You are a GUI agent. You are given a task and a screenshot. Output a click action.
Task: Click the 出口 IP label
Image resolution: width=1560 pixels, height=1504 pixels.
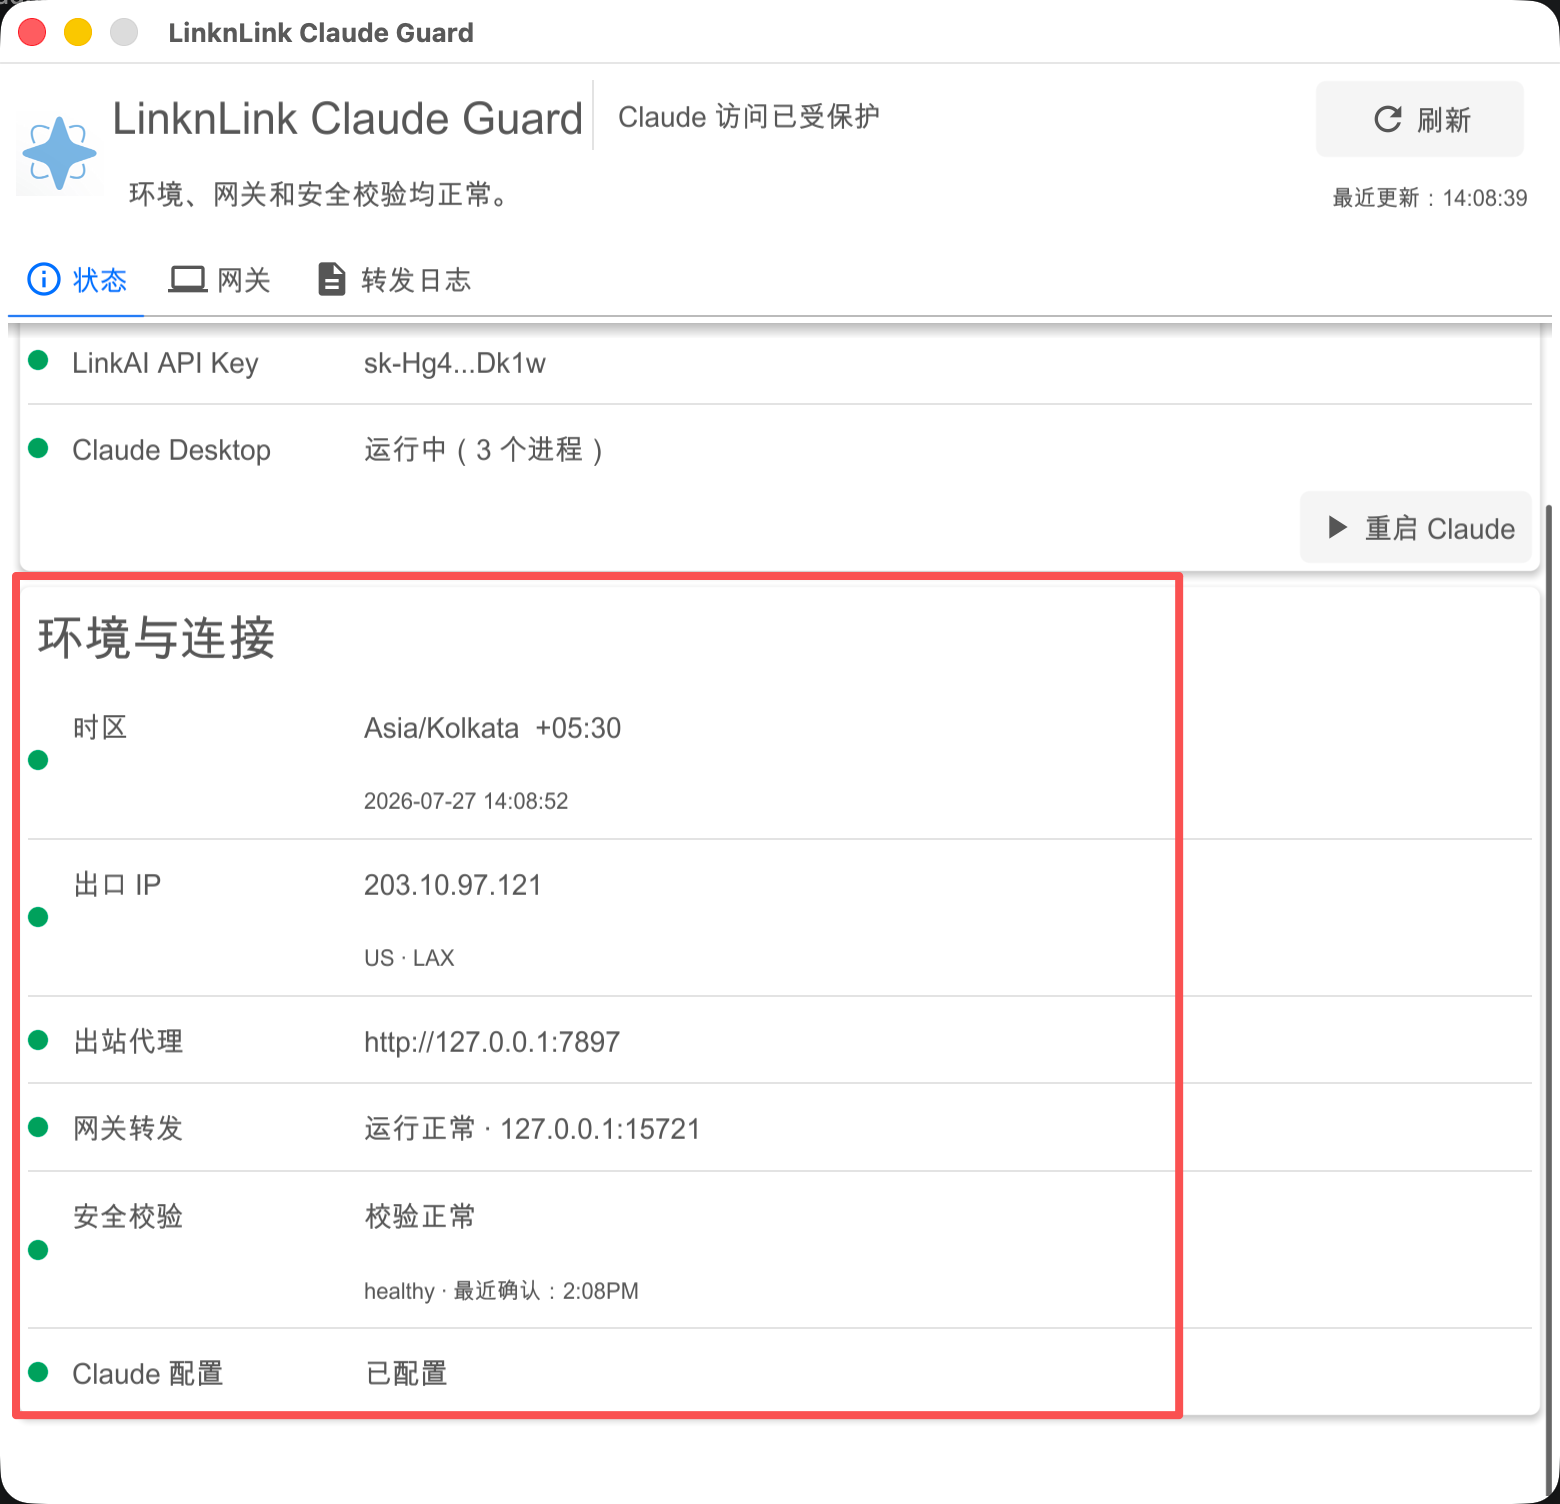(117, 885)
